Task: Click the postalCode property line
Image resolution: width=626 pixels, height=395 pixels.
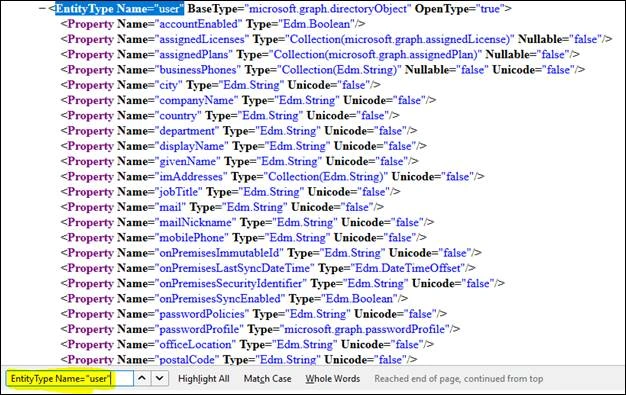Action: 239,359
